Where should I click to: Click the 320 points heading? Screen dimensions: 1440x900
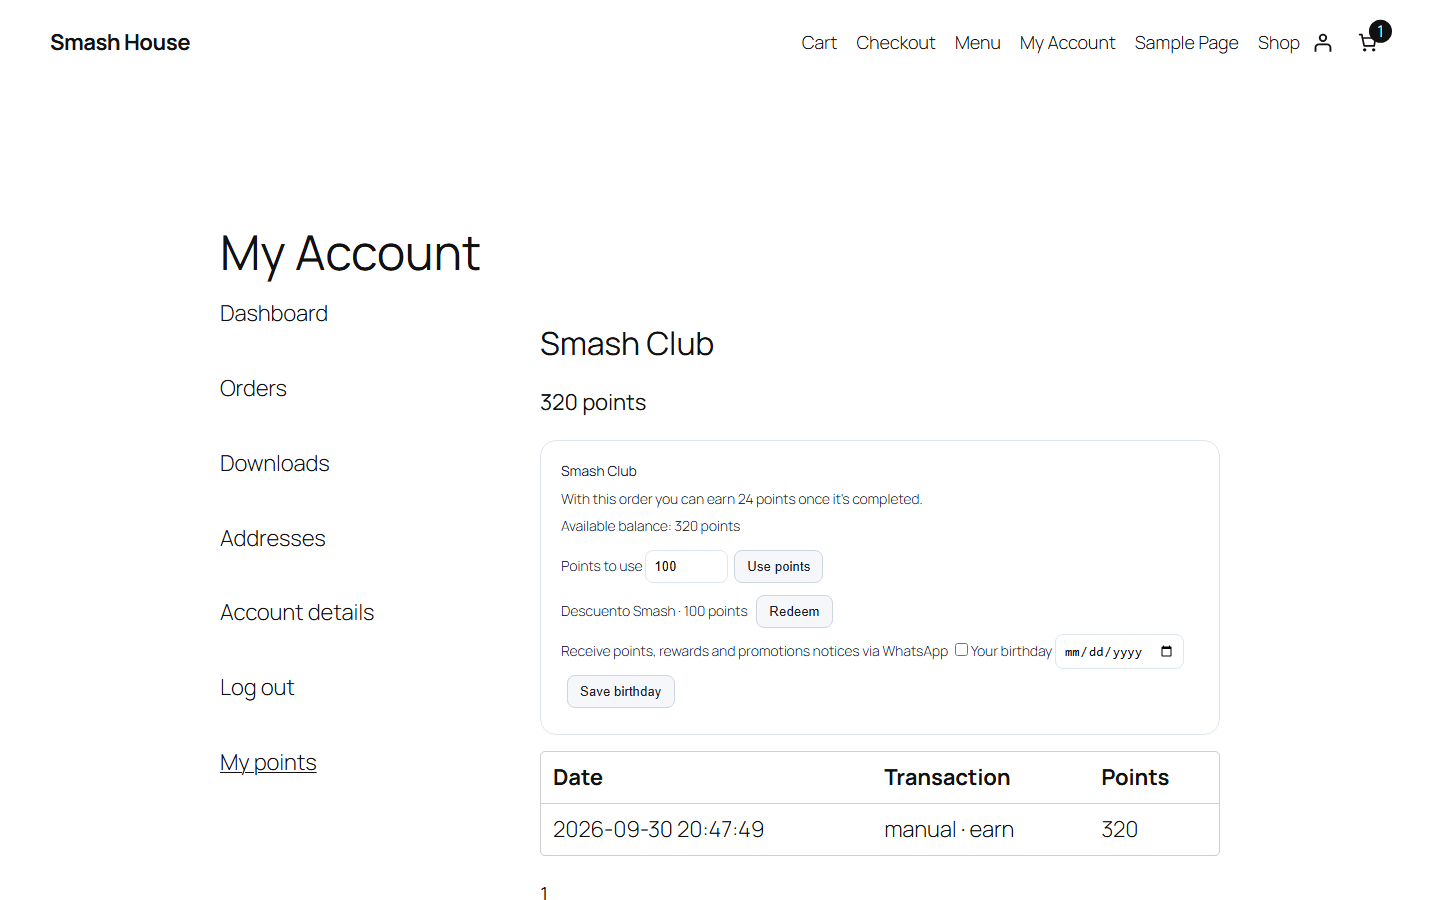[593, 402]
